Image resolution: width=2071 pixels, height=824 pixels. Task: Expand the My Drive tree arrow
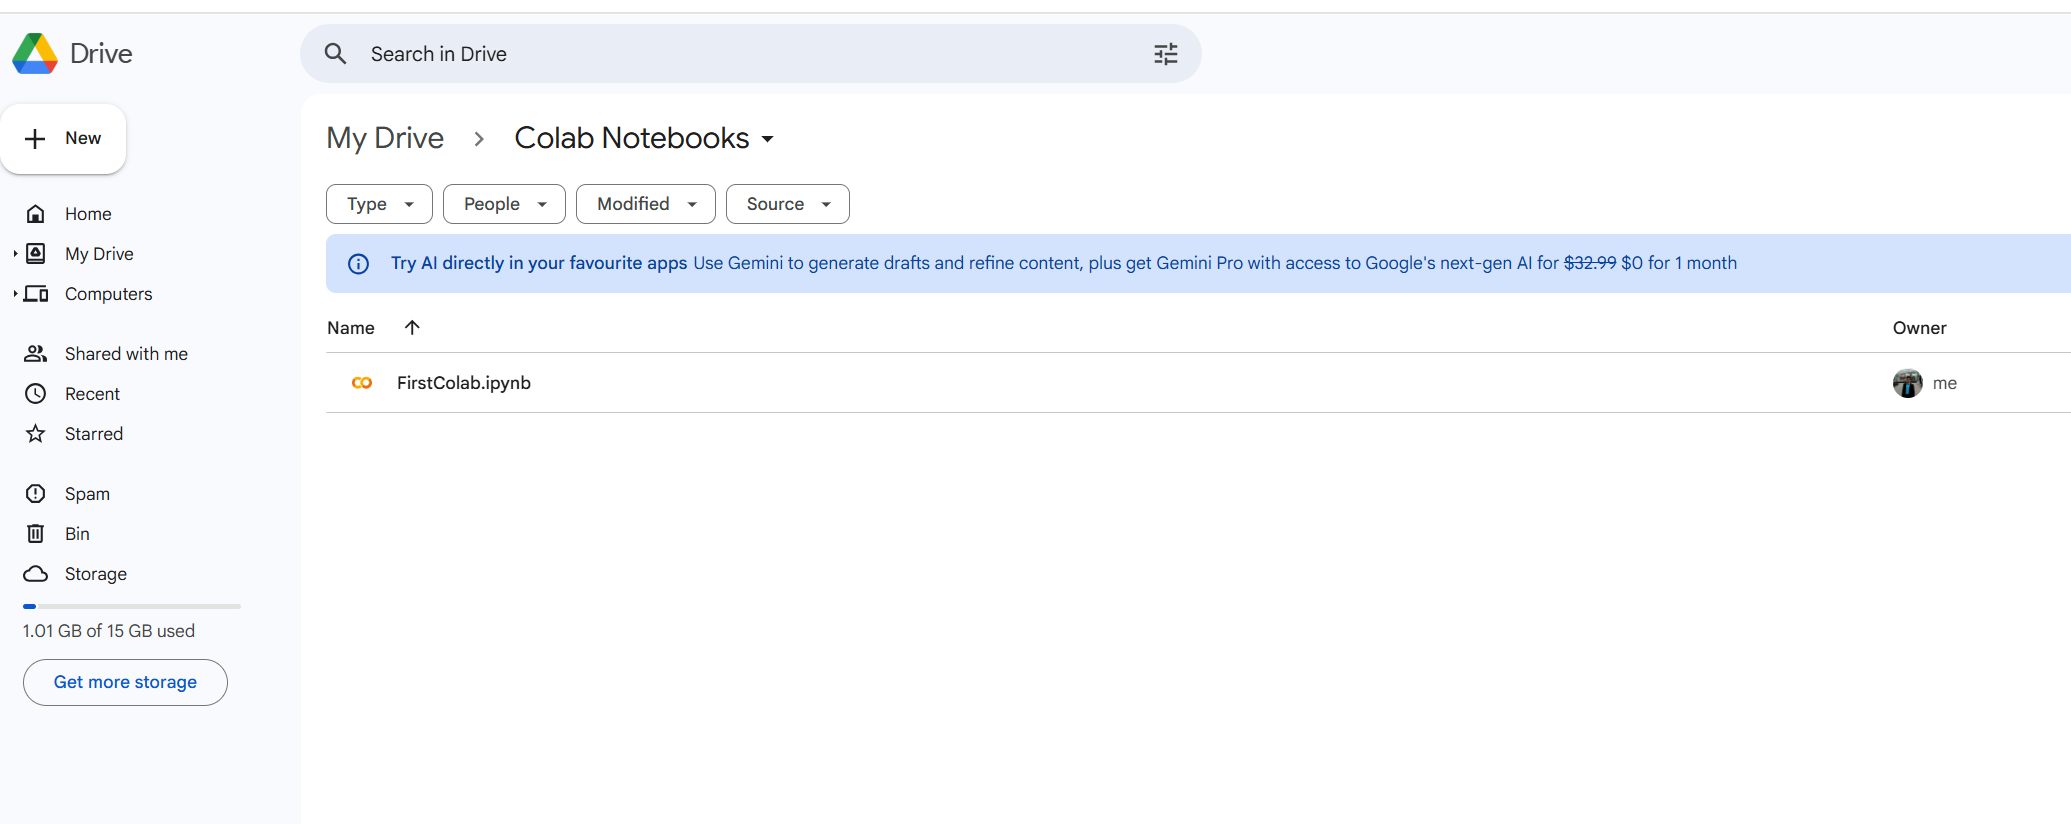tap(15, 254)
